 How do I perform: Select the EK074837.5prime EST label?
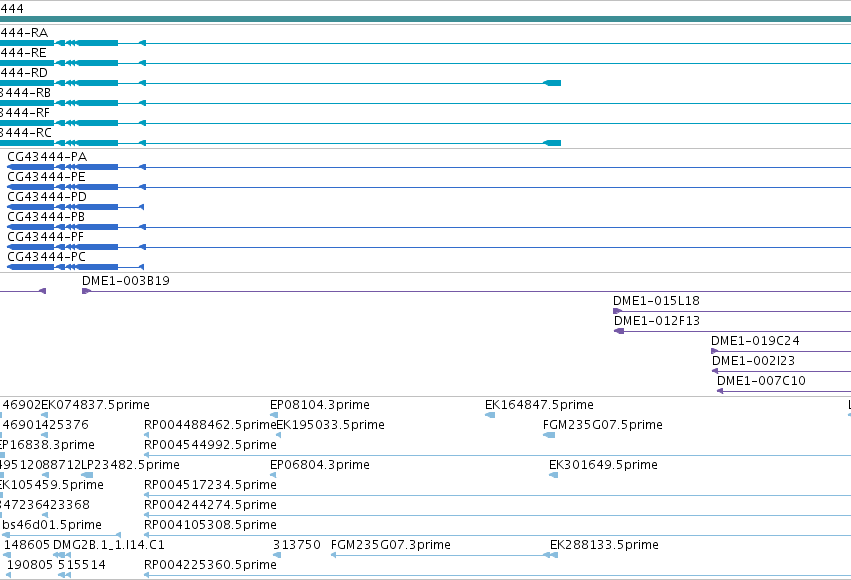point(96,405)
